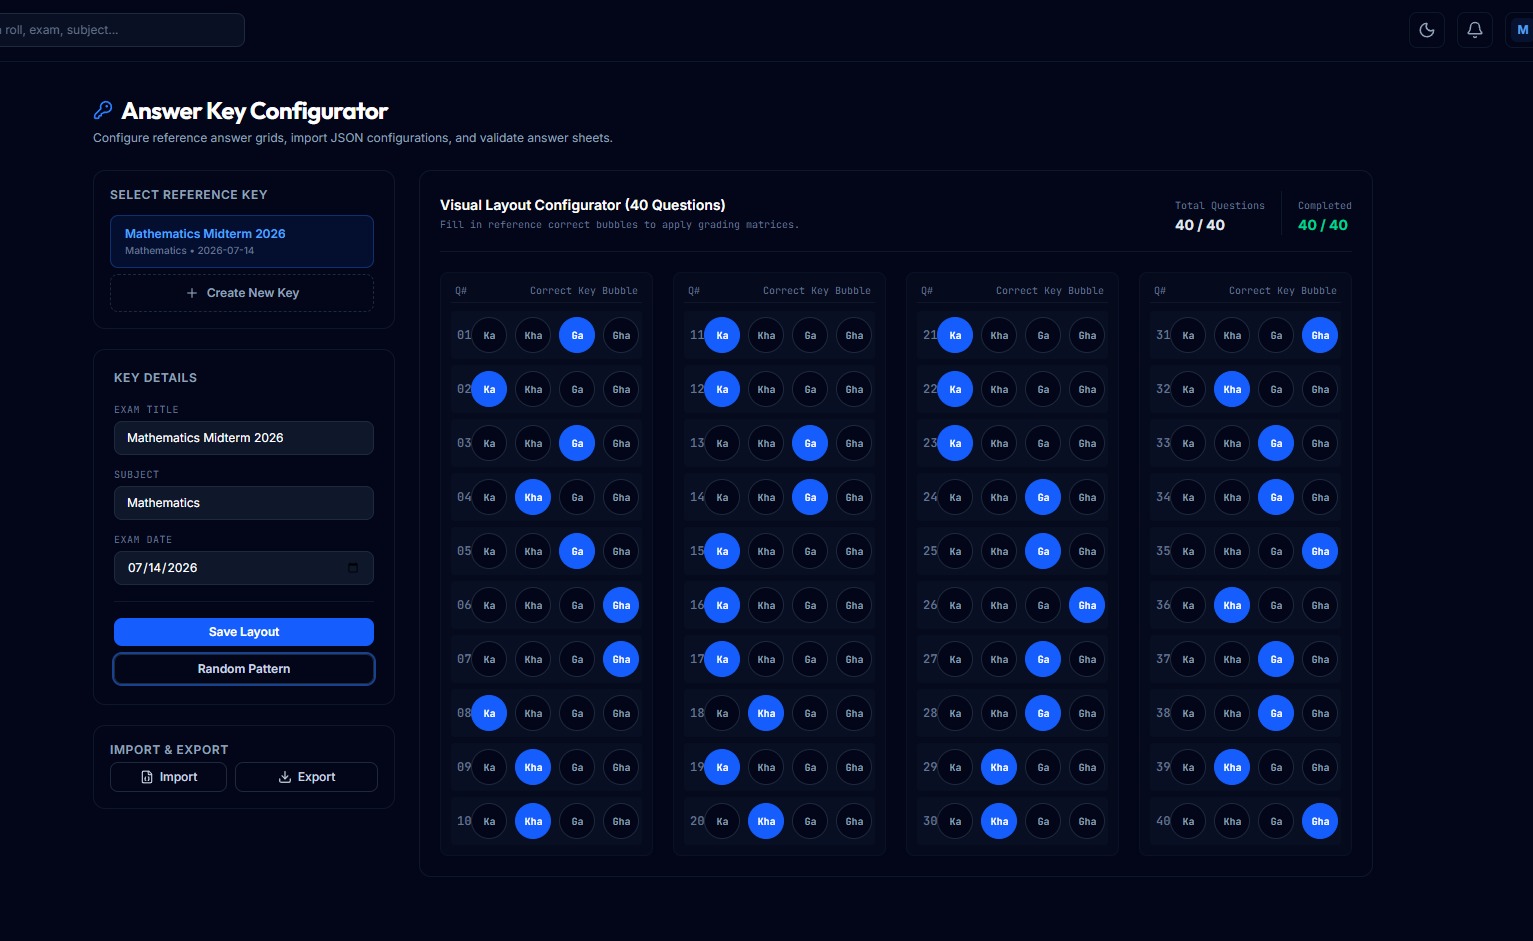Select Ka bubble for question 28
This screenshot has width=1533, height=941.
955,713
